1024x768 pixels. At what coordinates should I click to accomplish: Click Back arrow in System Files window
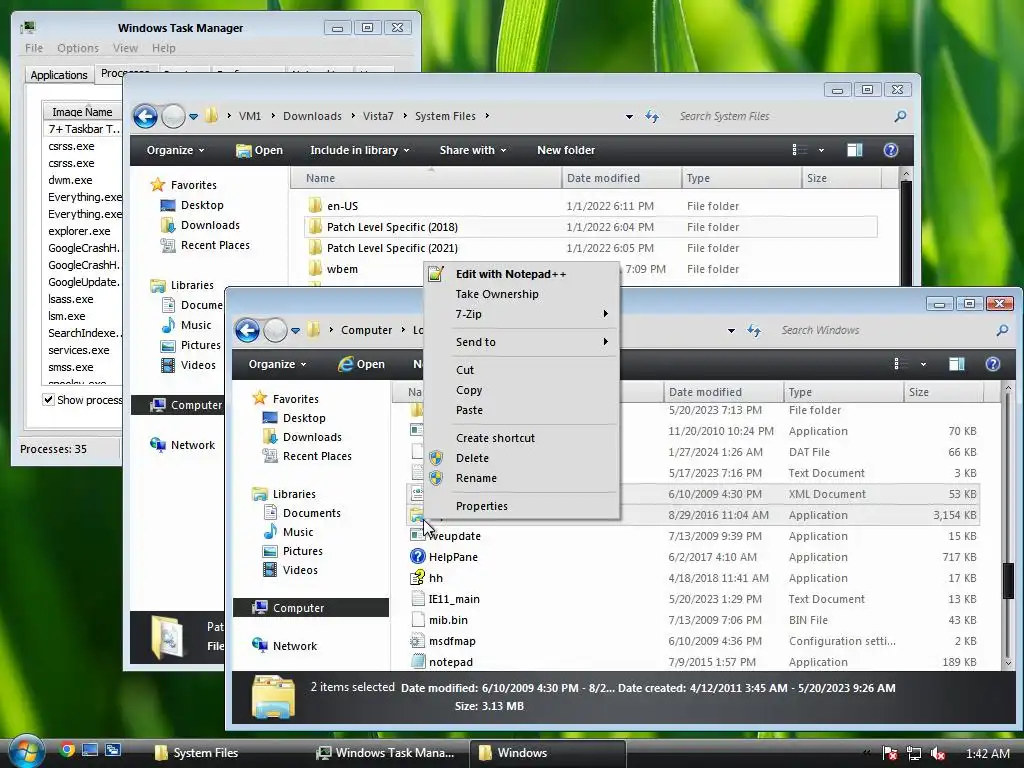coord(145,116)
